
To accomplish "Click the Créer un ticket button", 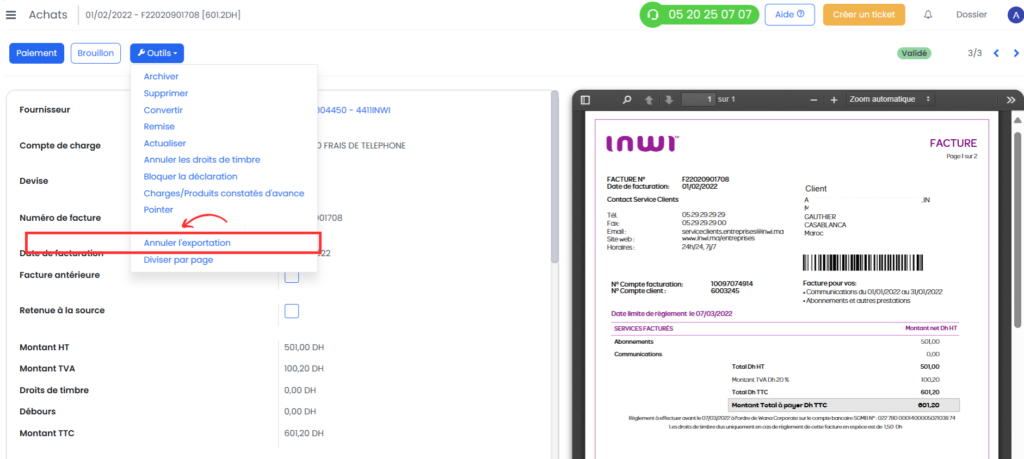I will 863,14.
